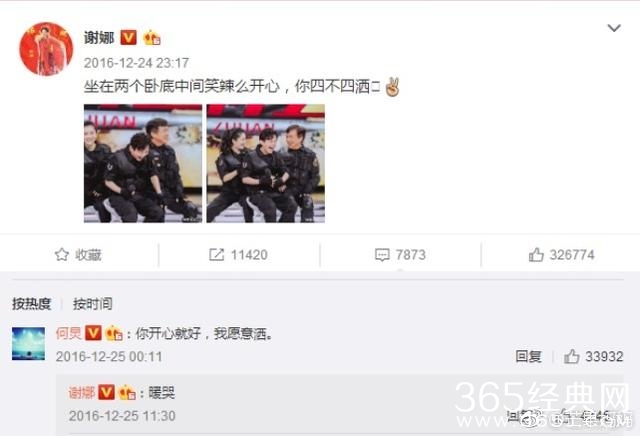This screenshot has height=436, width=640.
Task: Open 何炅's username link in the comments
Action: click(x=69, y=333)
